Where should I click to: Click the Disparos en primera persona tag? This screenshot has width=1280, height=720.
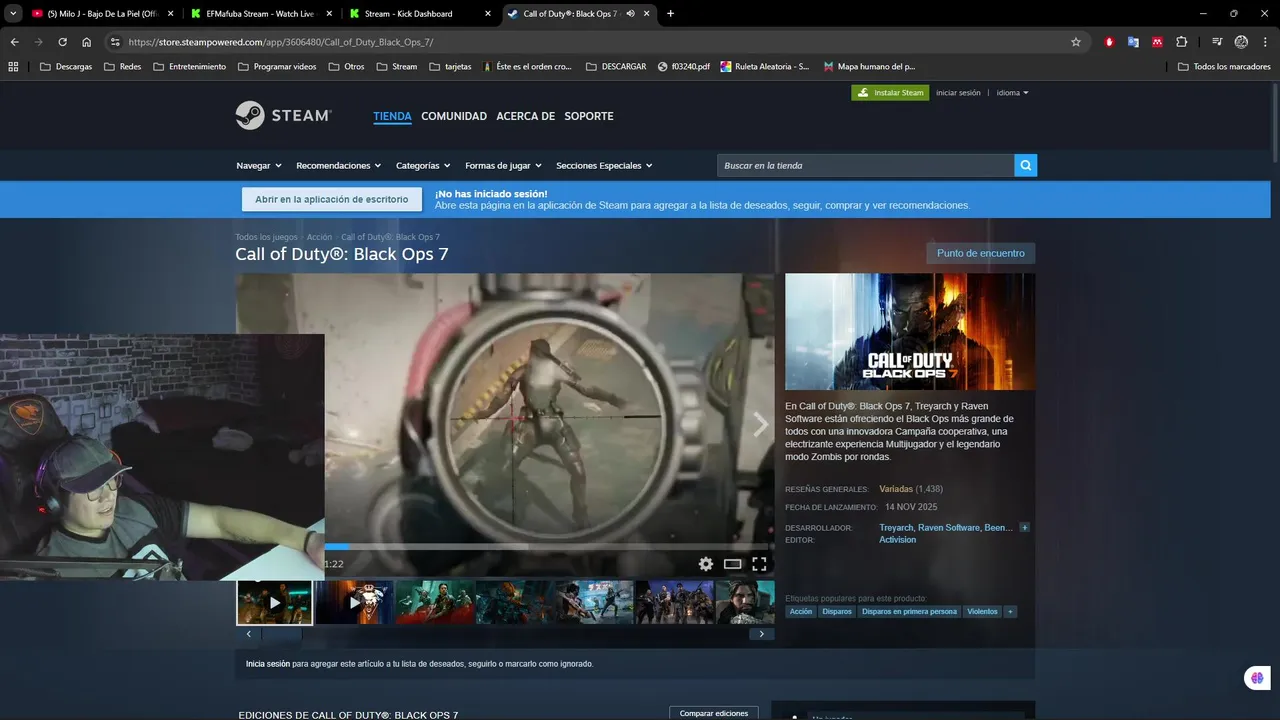[x=909, y=612]
